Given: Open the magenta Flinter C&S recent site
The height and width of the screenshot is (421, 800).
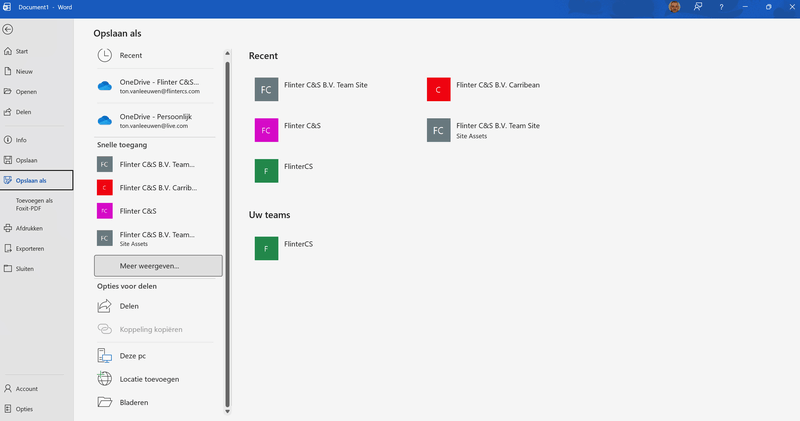Looking at the screenshot, I should 266,130.
